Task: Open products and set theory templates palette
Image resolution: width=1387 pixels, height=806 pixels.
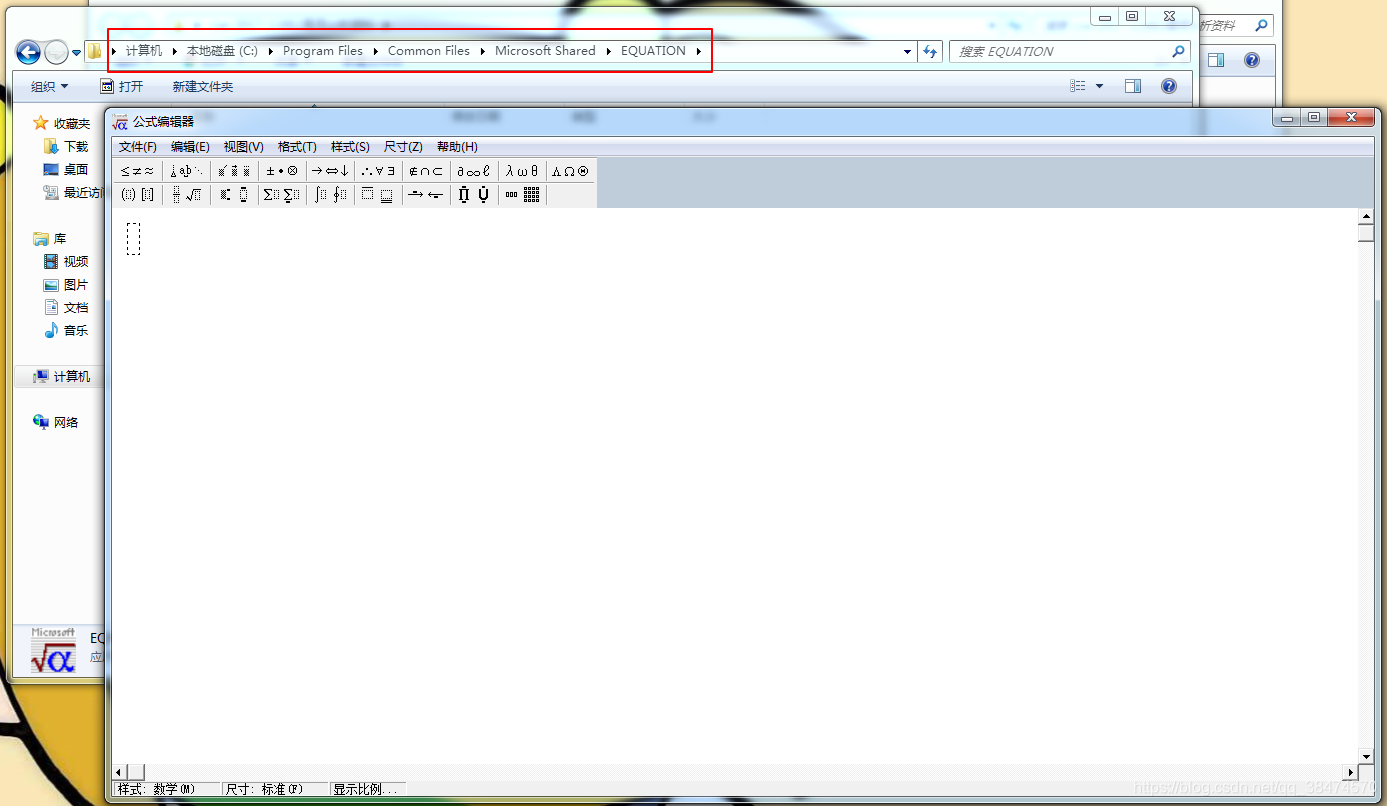Action: (474, 195)
